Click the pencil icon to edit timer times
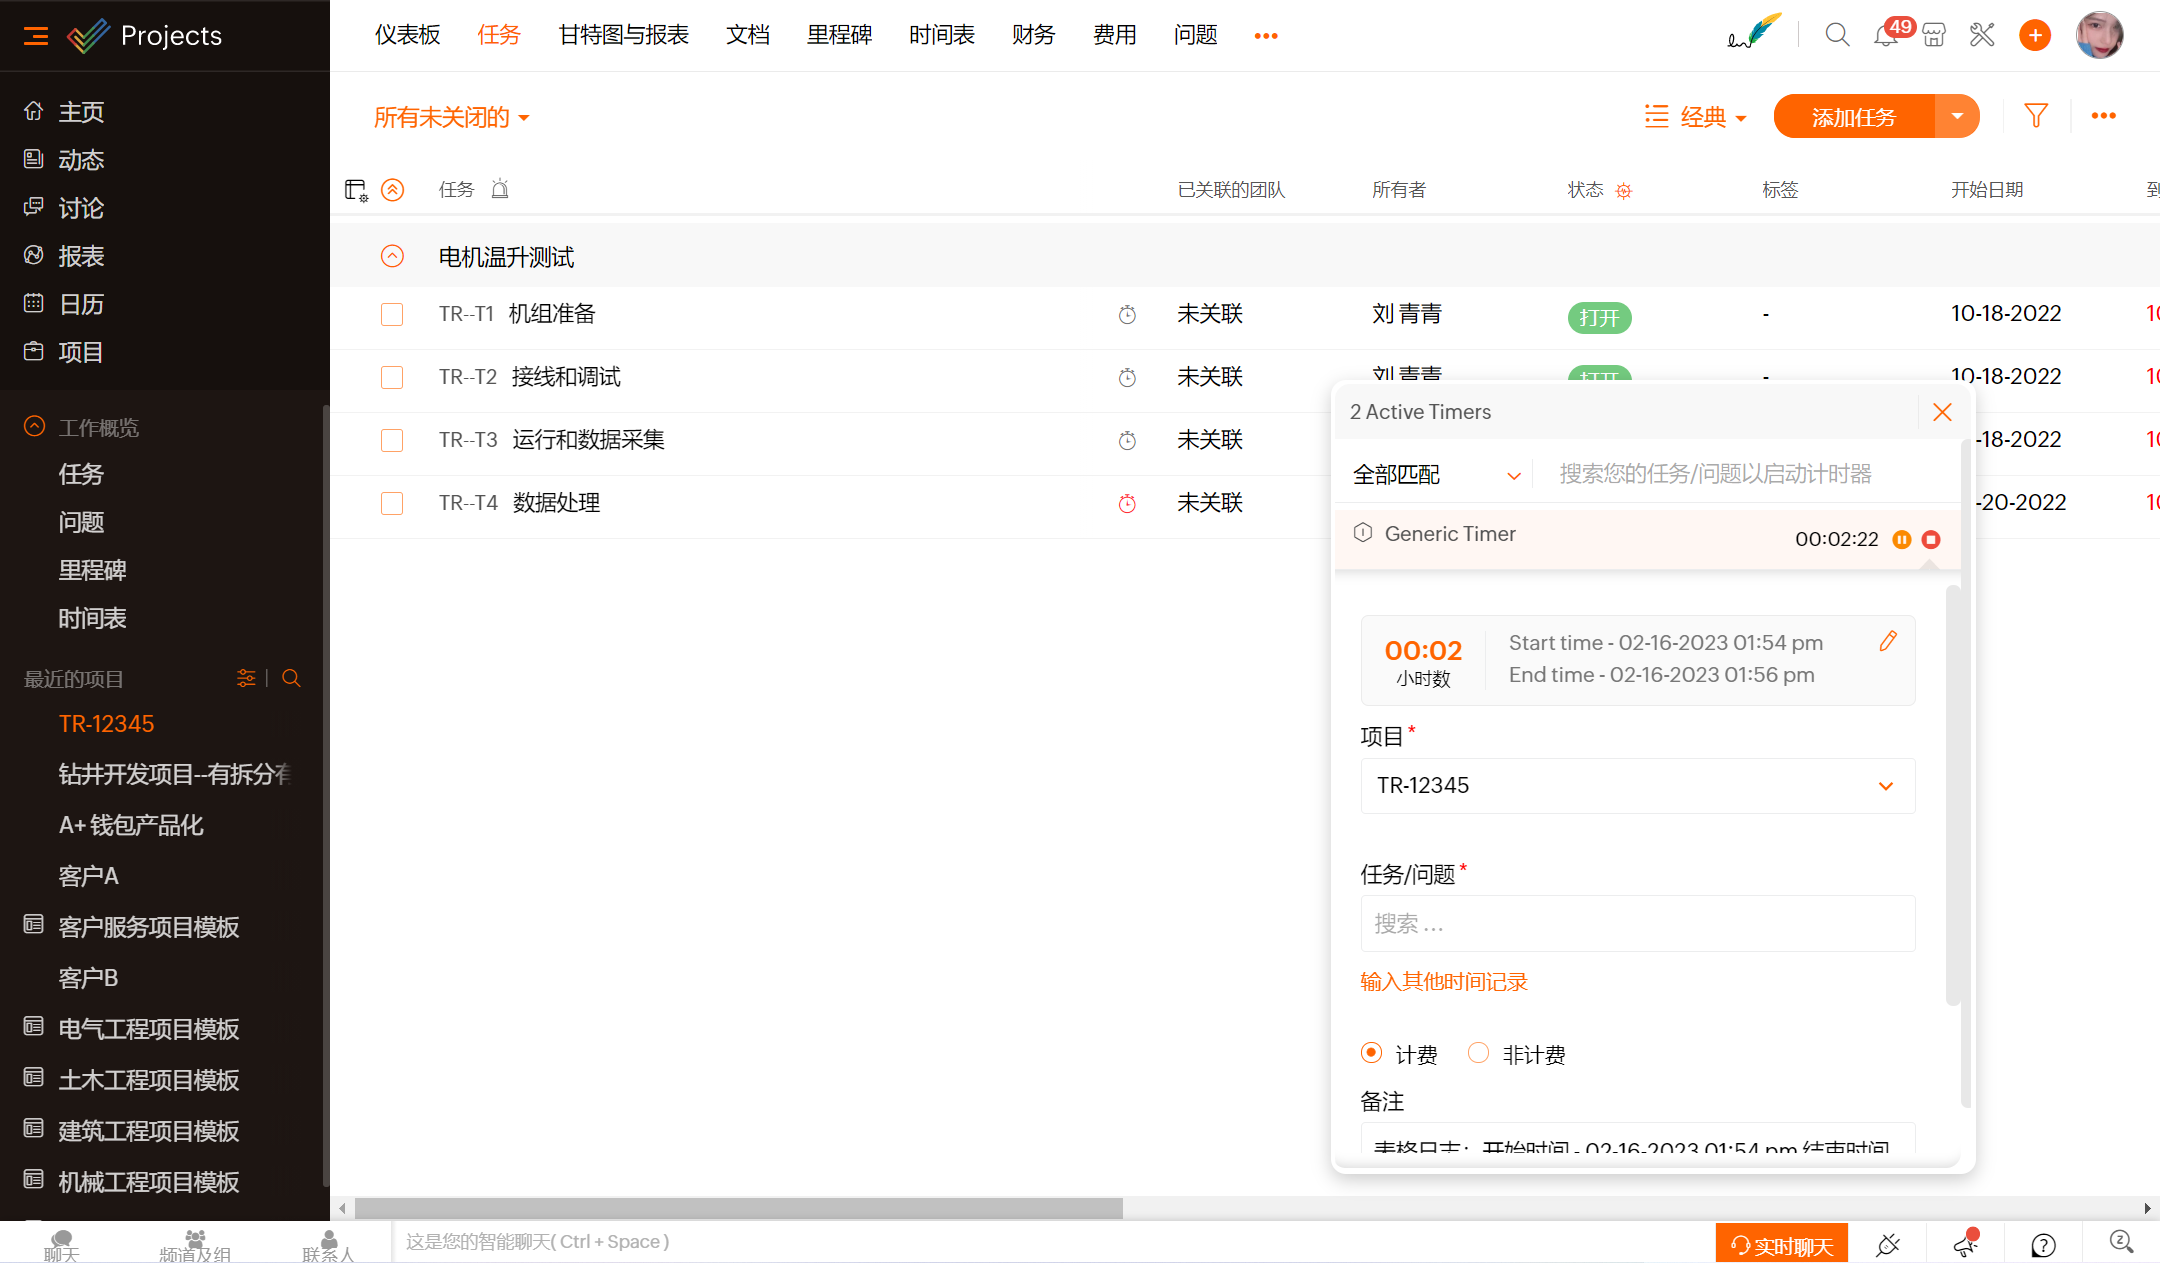2160x1263 pixels. [1887, 642]
